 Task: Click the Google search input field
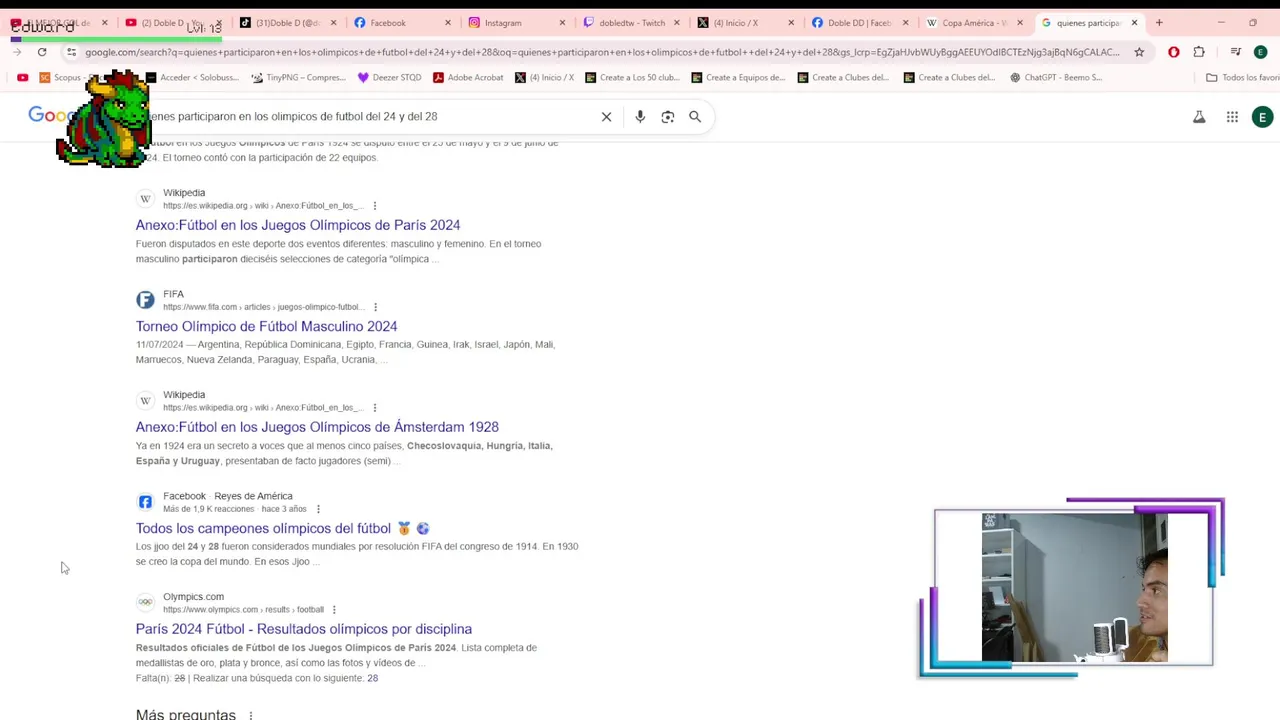(x=365, y=117)
